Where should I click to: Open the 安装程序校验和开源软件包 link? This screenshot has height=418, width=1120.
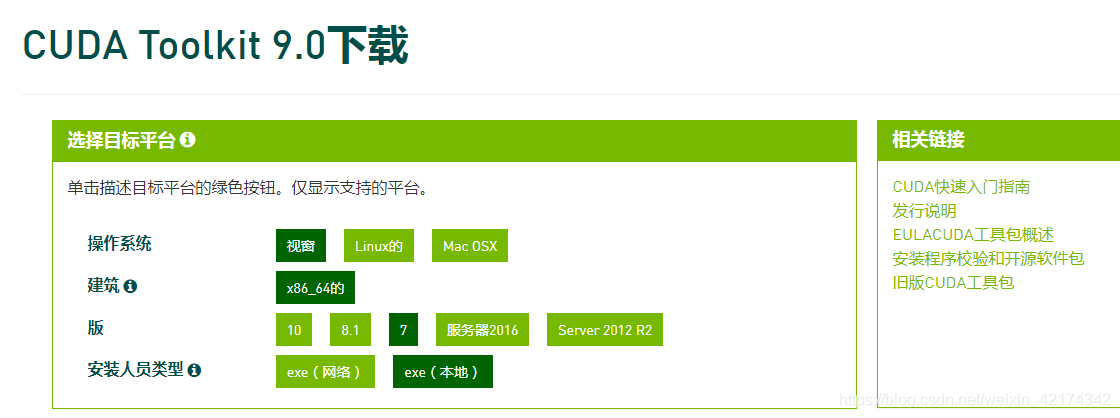[x=988, y=259]
